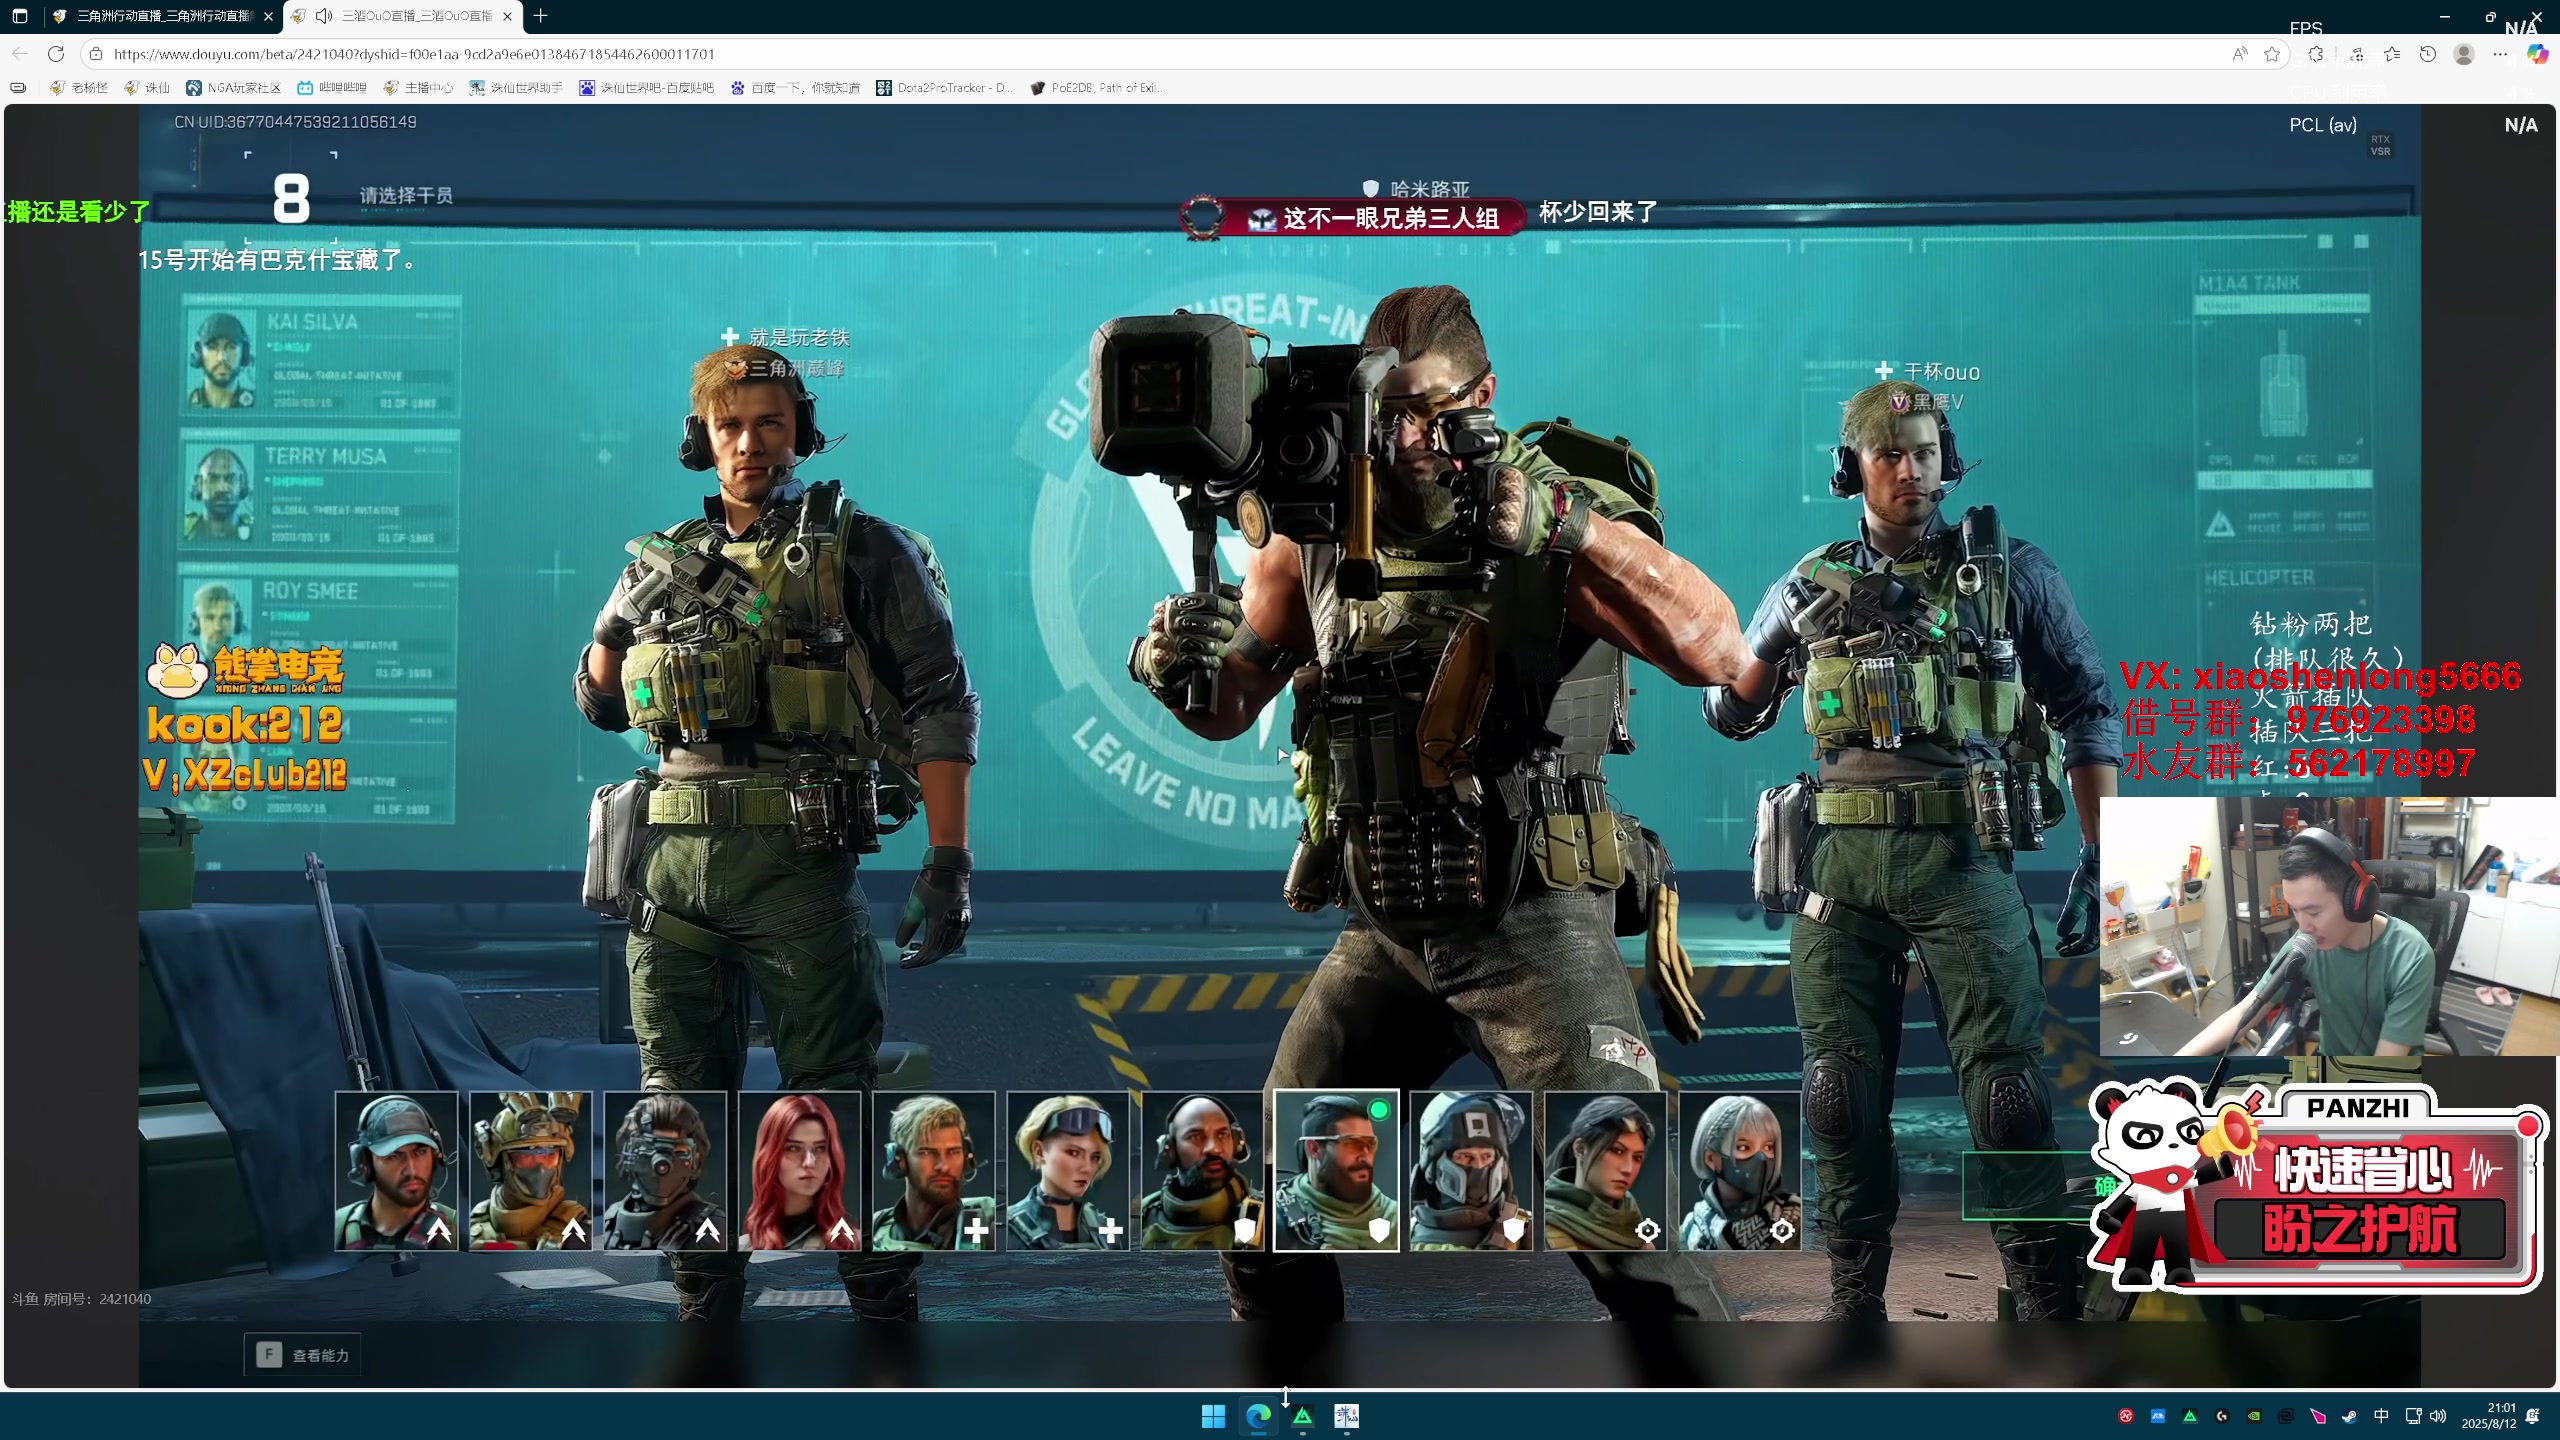Image resolution: width=2560 pixels, height=1440 pixels.
Task: Open Edge tab actions menu icon
Action: [x=20, y=16]
